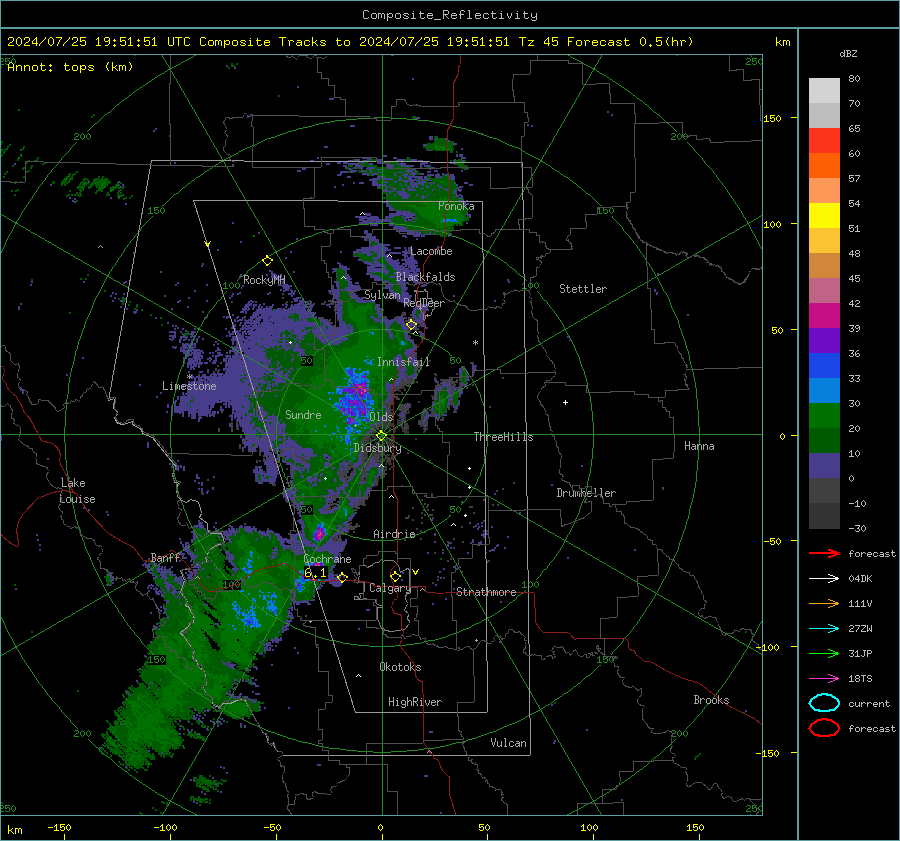900x841 pixels.
Task: Click the RockyMH label
Action: (x=264, y=280)
